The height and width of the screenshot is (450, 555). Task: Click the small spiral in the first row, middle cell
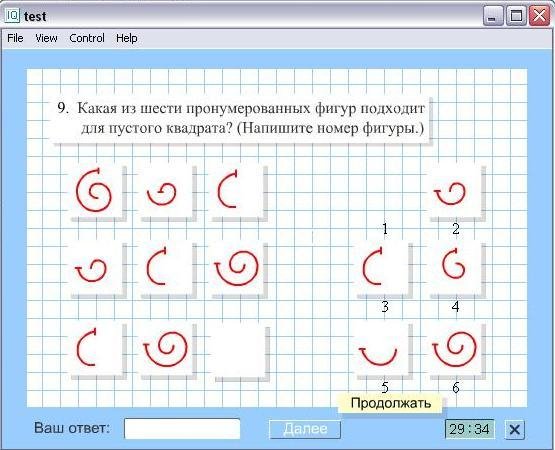point(166,192)
